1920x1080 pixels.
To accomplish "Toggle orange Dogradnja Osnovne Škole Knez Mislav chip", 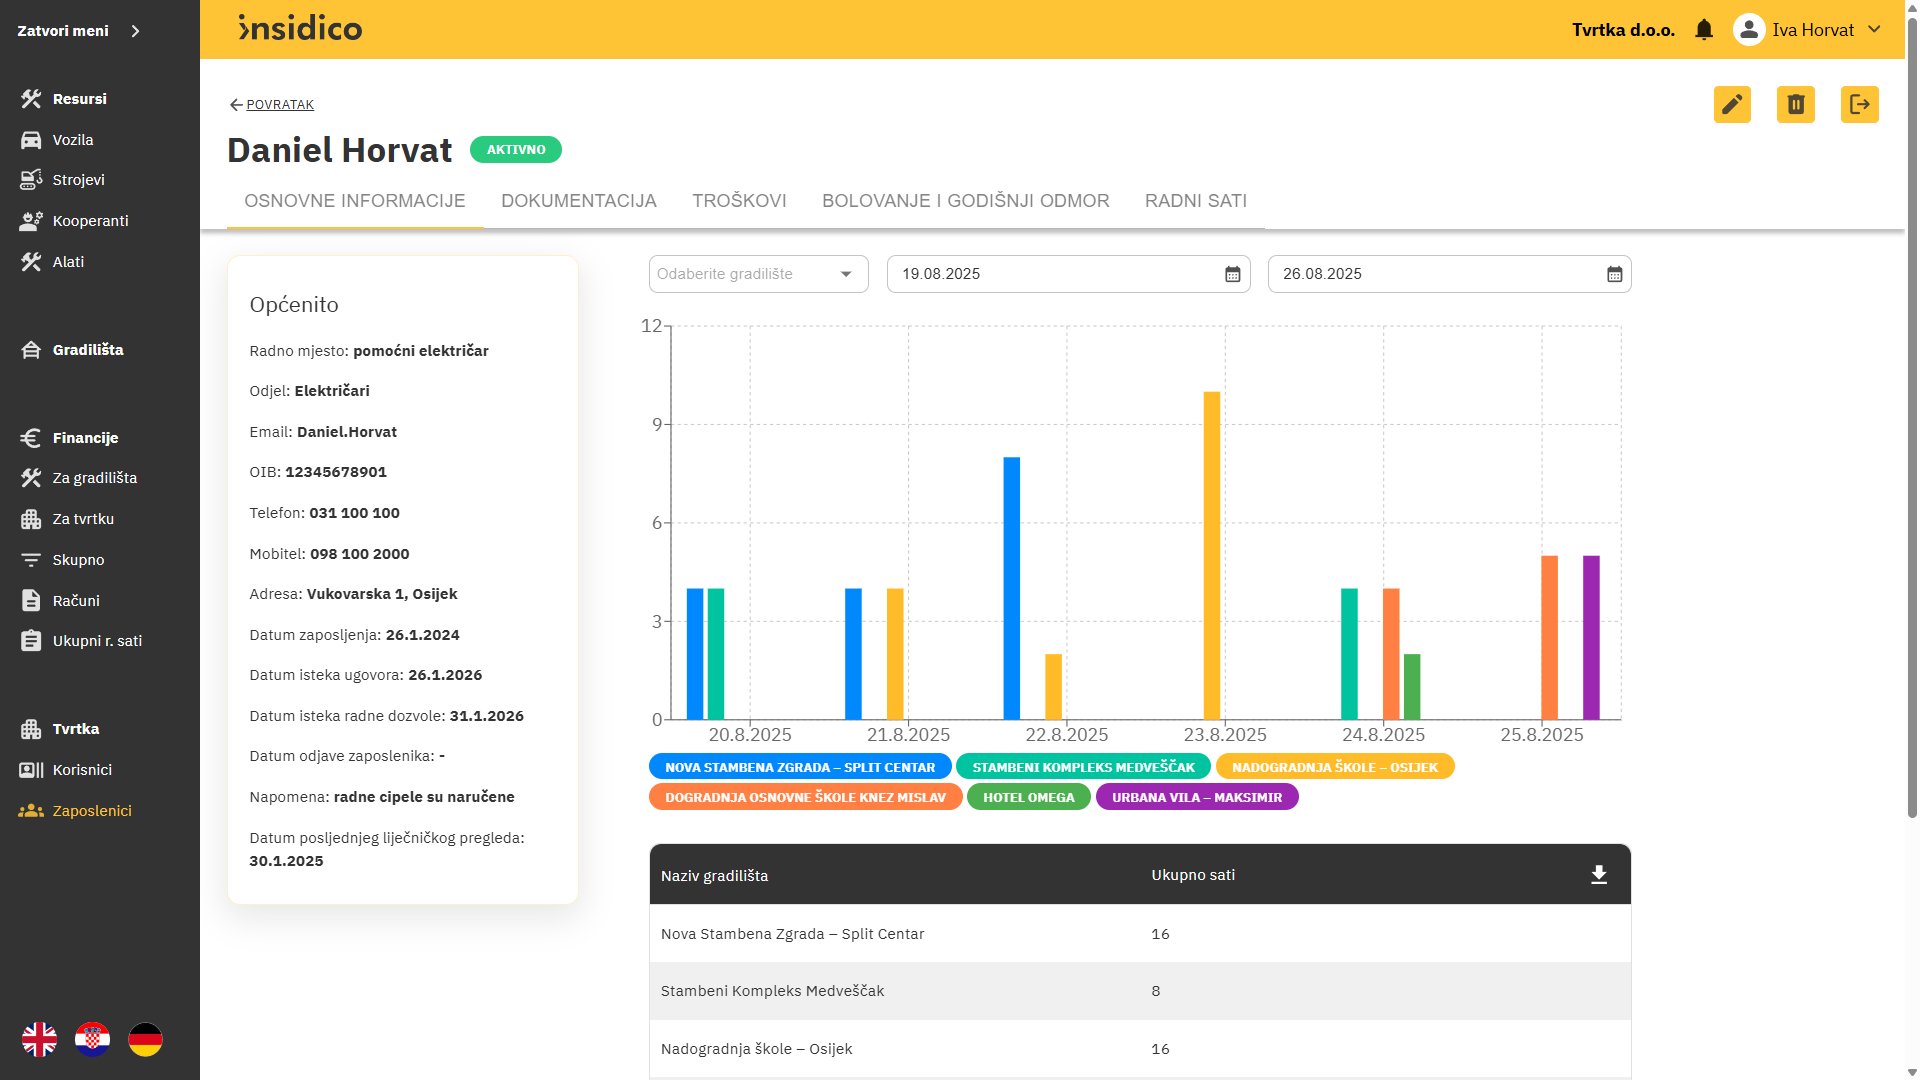I will pos(805,797).
